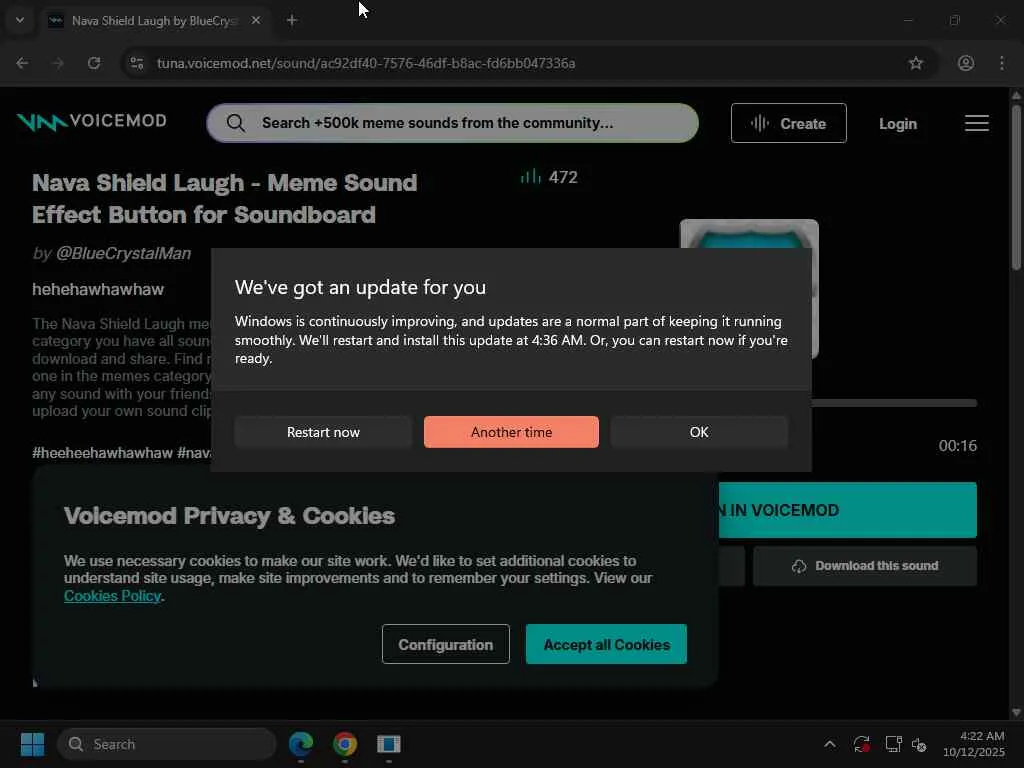1024x768 pixels.
Task: Click the Voicemod logo
Action: 91,121
